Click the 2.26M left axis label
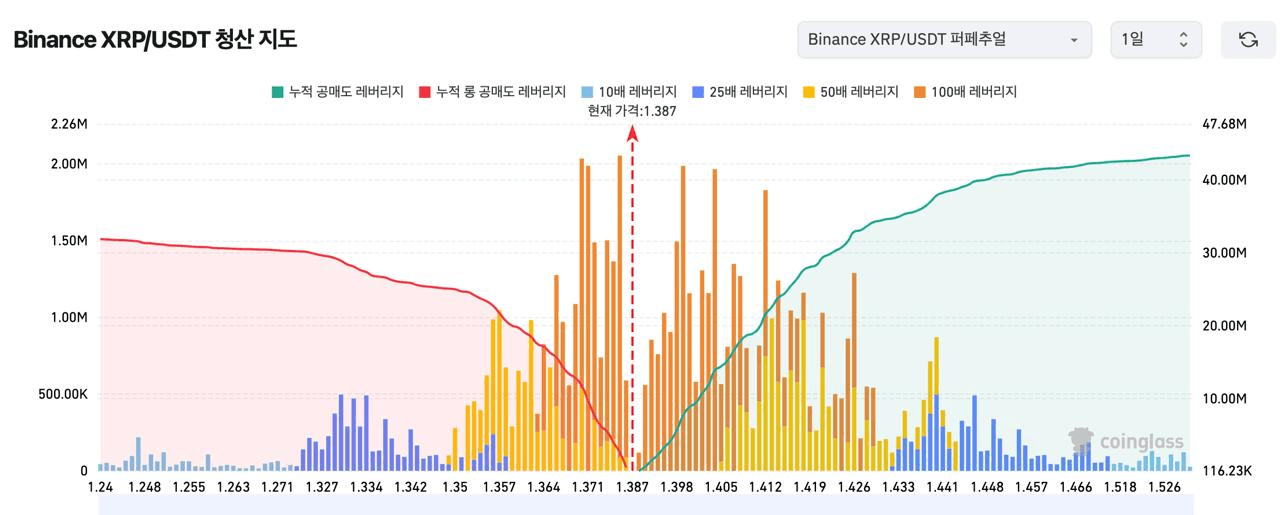This screenshot has width=1280, height=515. coord(68,124)
